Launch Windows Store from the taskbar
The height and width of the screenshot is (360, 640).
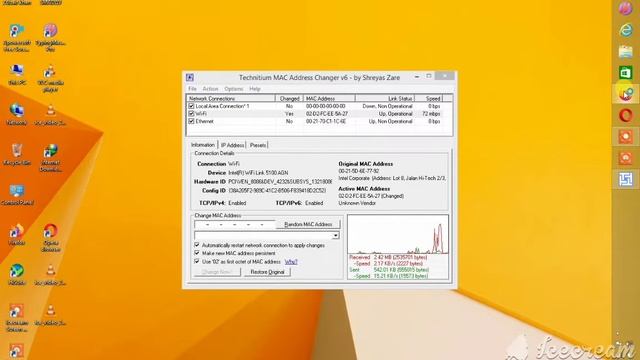[625, 73]
